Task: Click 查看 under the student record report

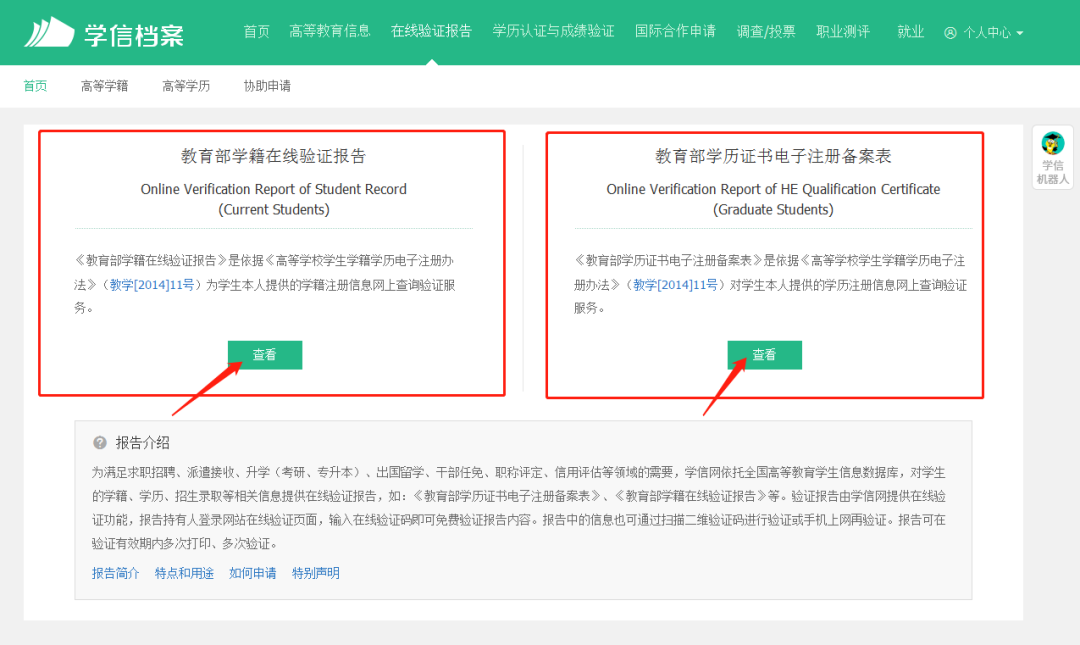Action: 265,354
